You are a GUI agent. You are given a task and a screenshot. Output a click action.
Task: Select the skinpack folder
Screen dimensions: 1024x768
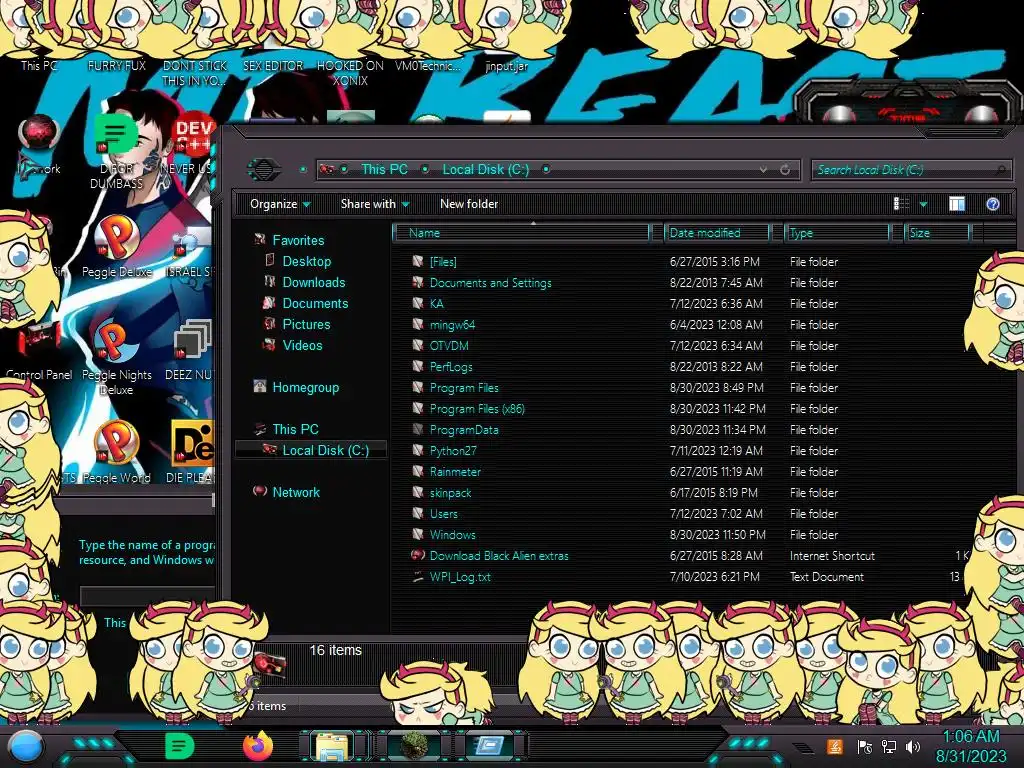click(x=450, y=493)
